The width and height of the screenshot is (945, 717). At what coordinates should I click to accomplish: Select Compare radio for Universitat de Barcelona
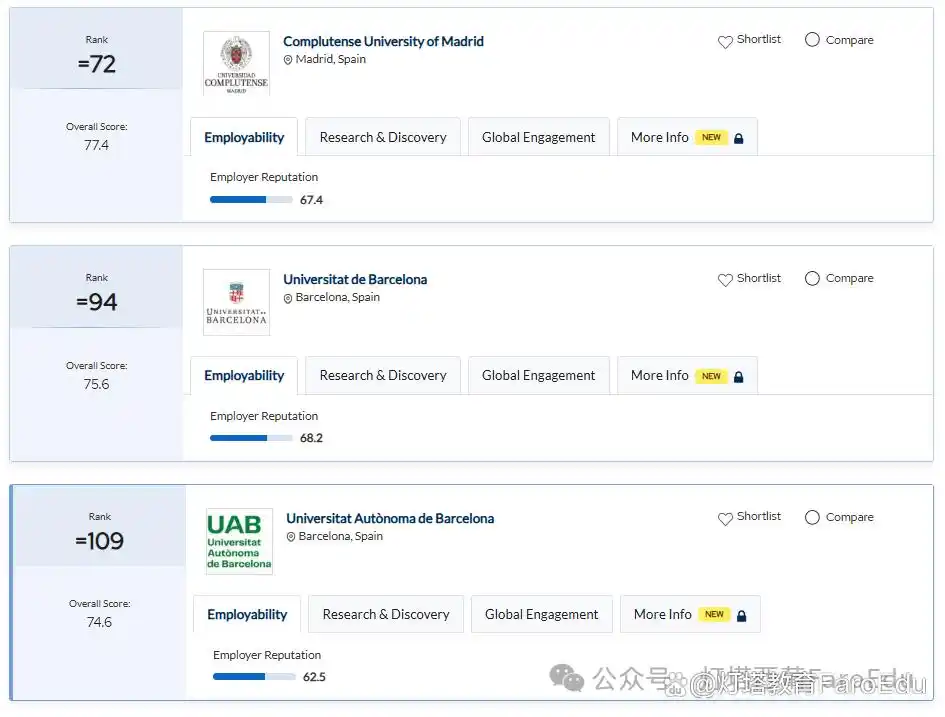(x=812, y=279)
